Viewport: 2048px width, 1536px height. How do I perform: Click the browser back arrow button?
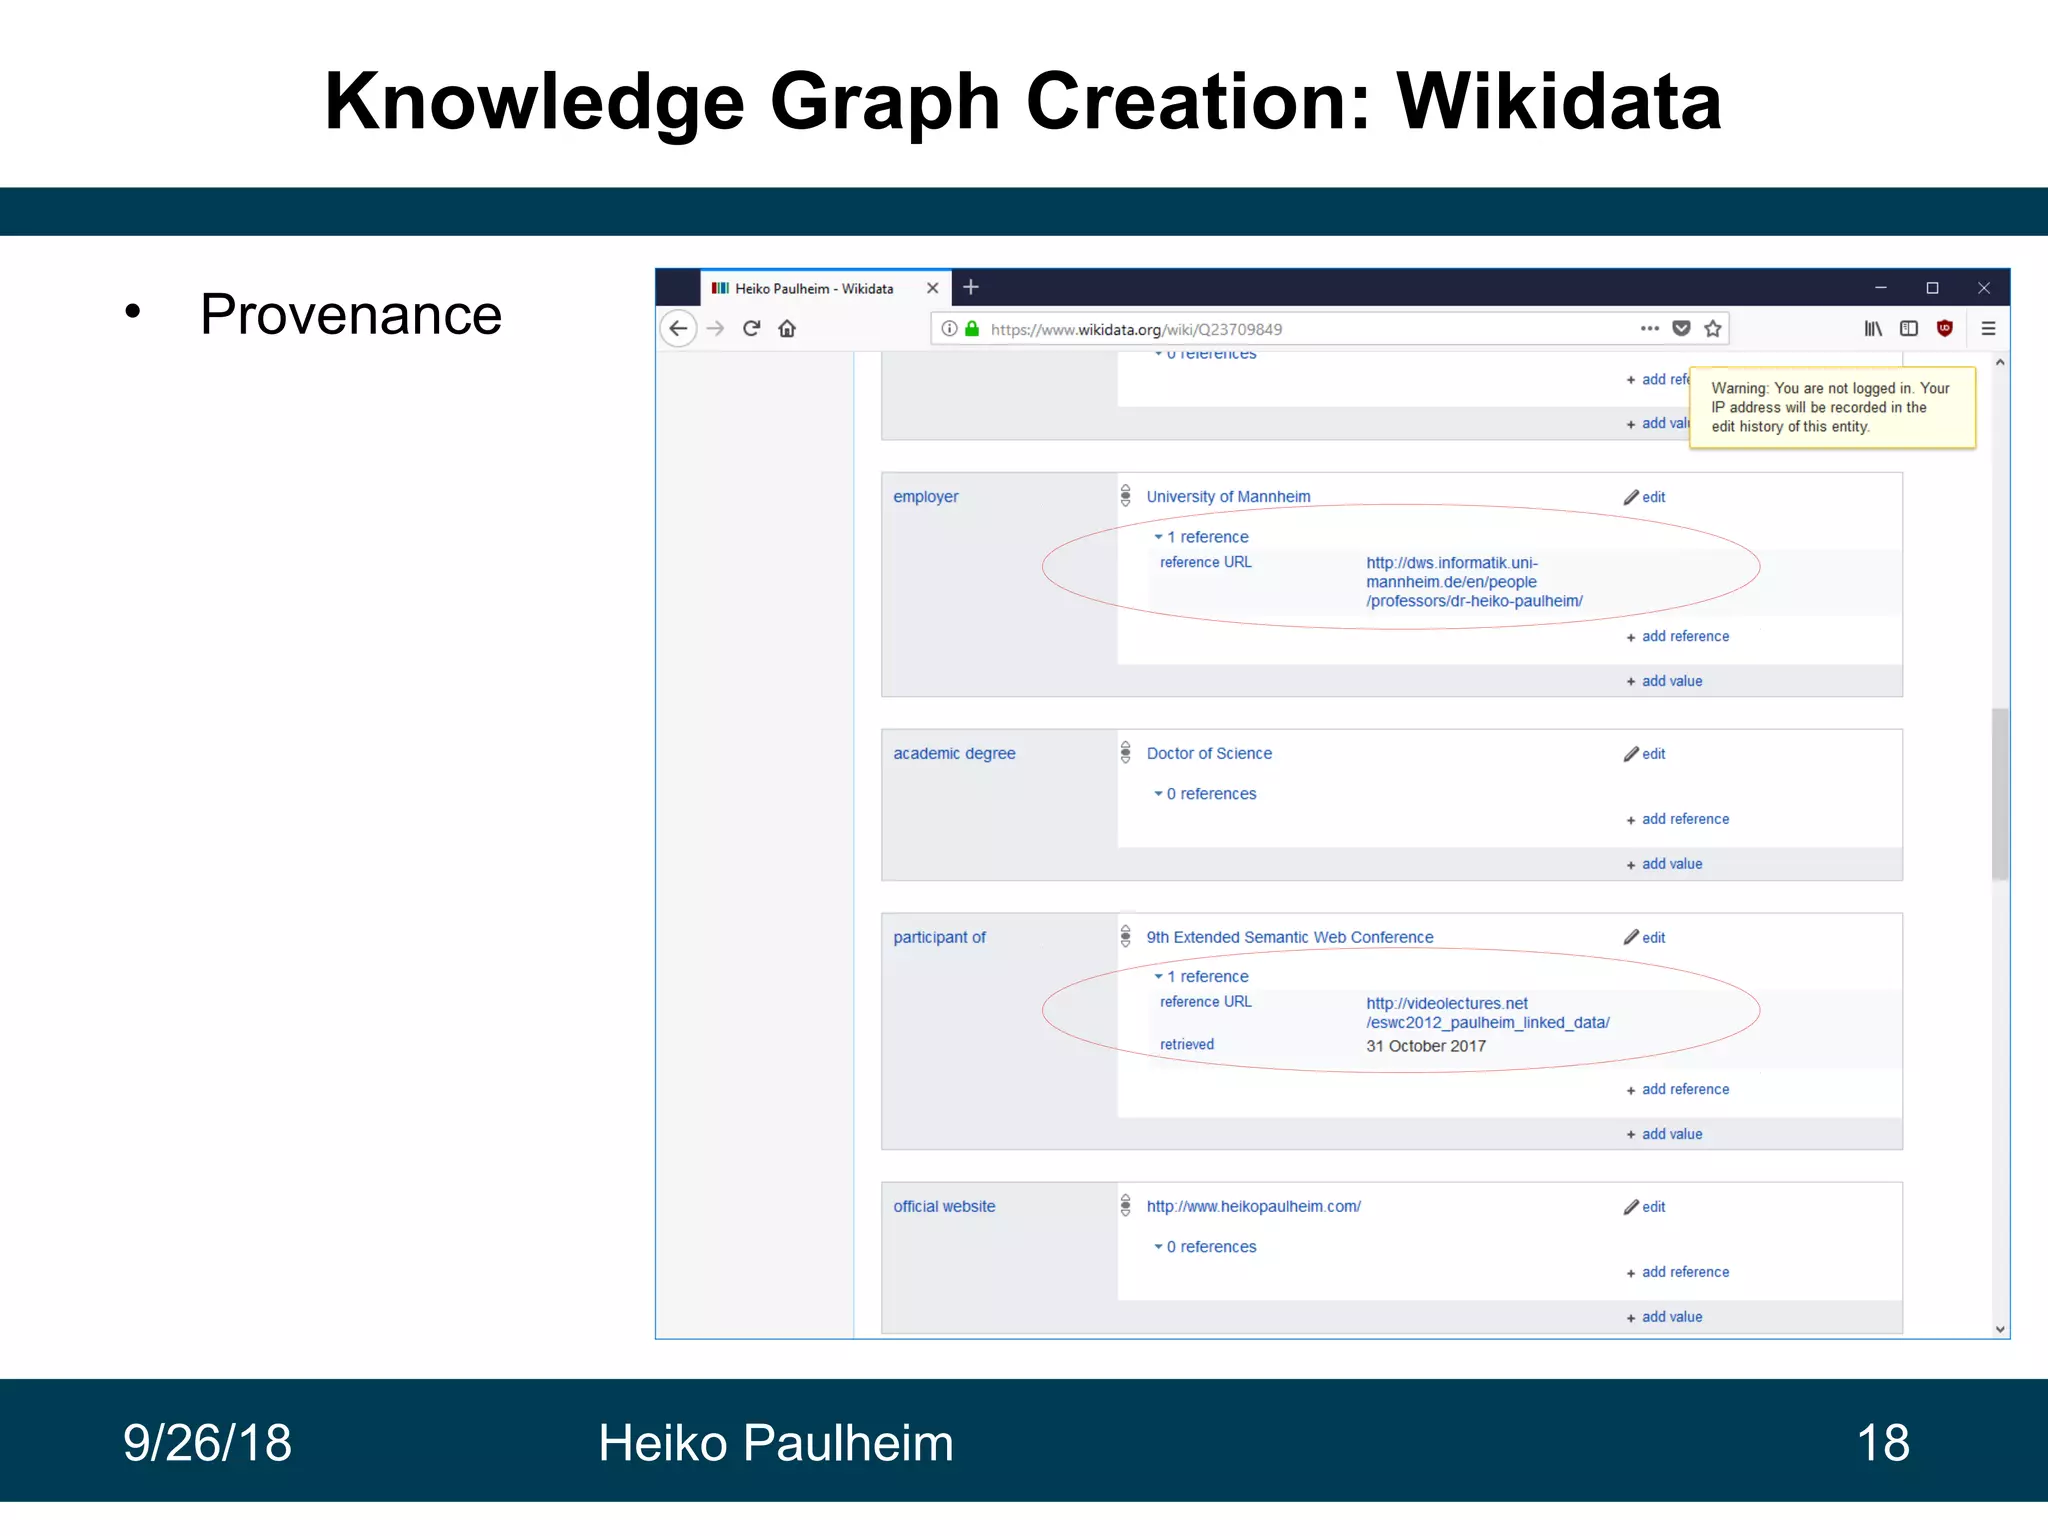click(679, 329)
